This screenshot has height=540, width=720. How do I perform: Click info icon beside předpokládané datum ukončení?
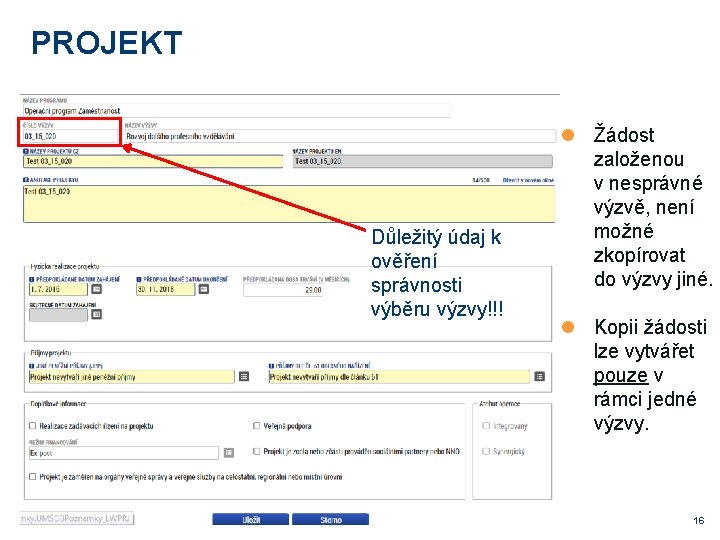click(139, 279)
